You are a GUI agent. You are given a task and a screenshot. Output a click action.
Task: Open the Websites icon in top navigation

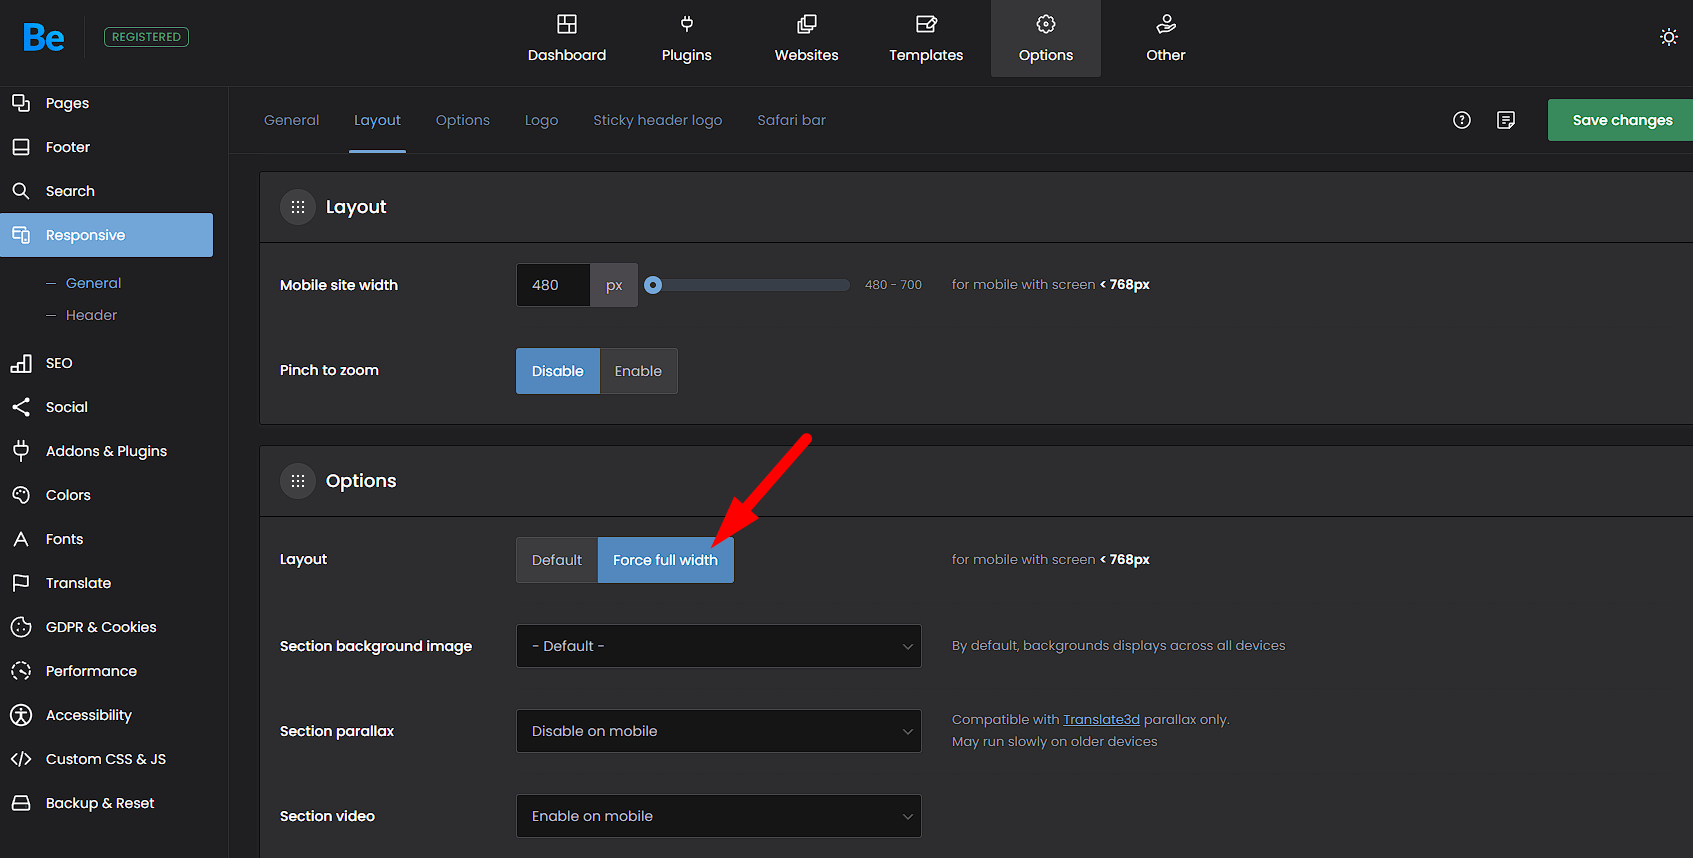pyautogui.click(x=807, y=24)
